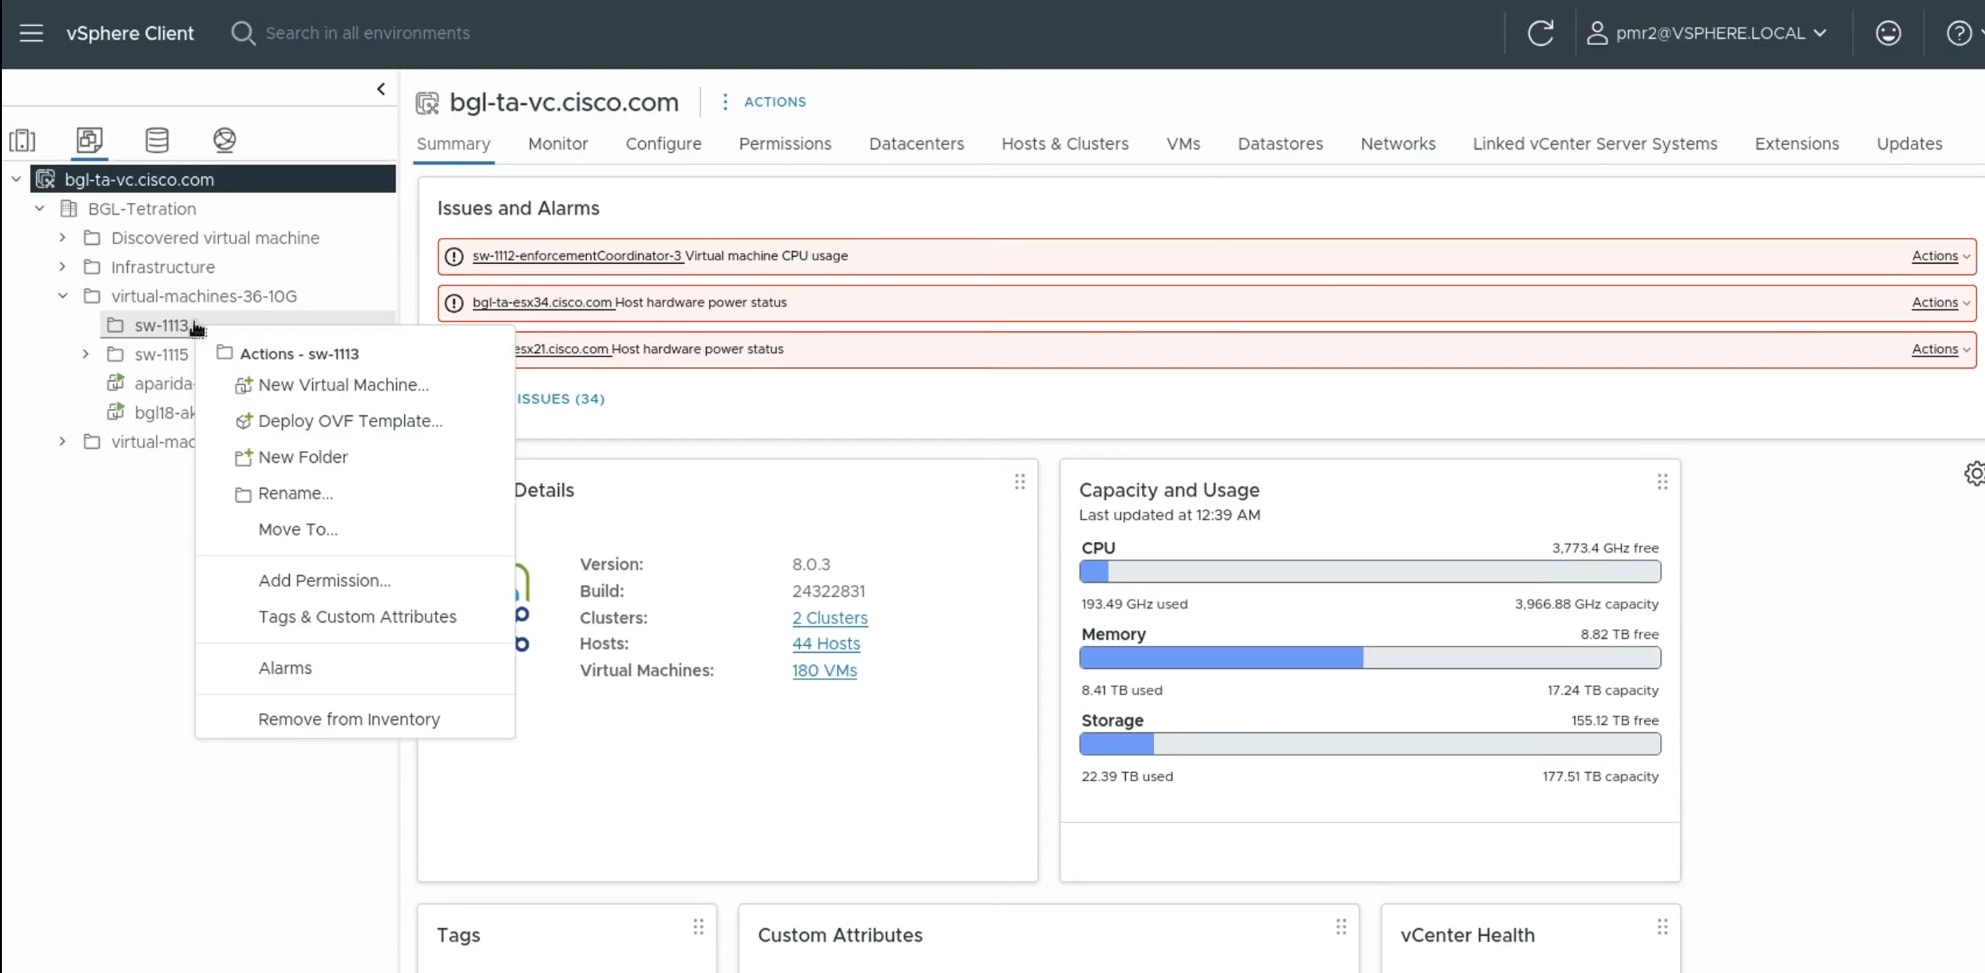The width and height of the screenshot is (1985, 973).
Task: Switch to the Networks tab
Action: (1398, 144)
